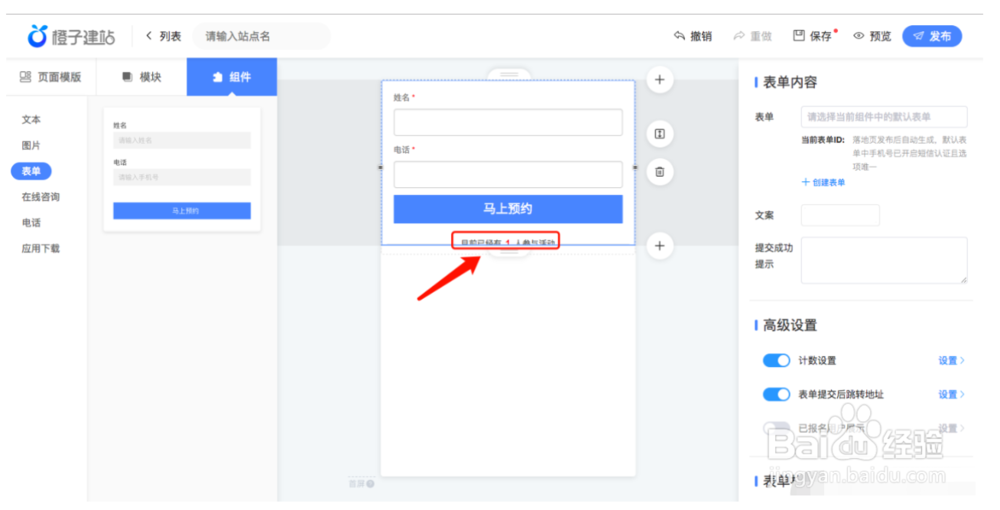1000x510 pixels.
Task: Click the 提交成功提示 text area
Action: point(884,260)
